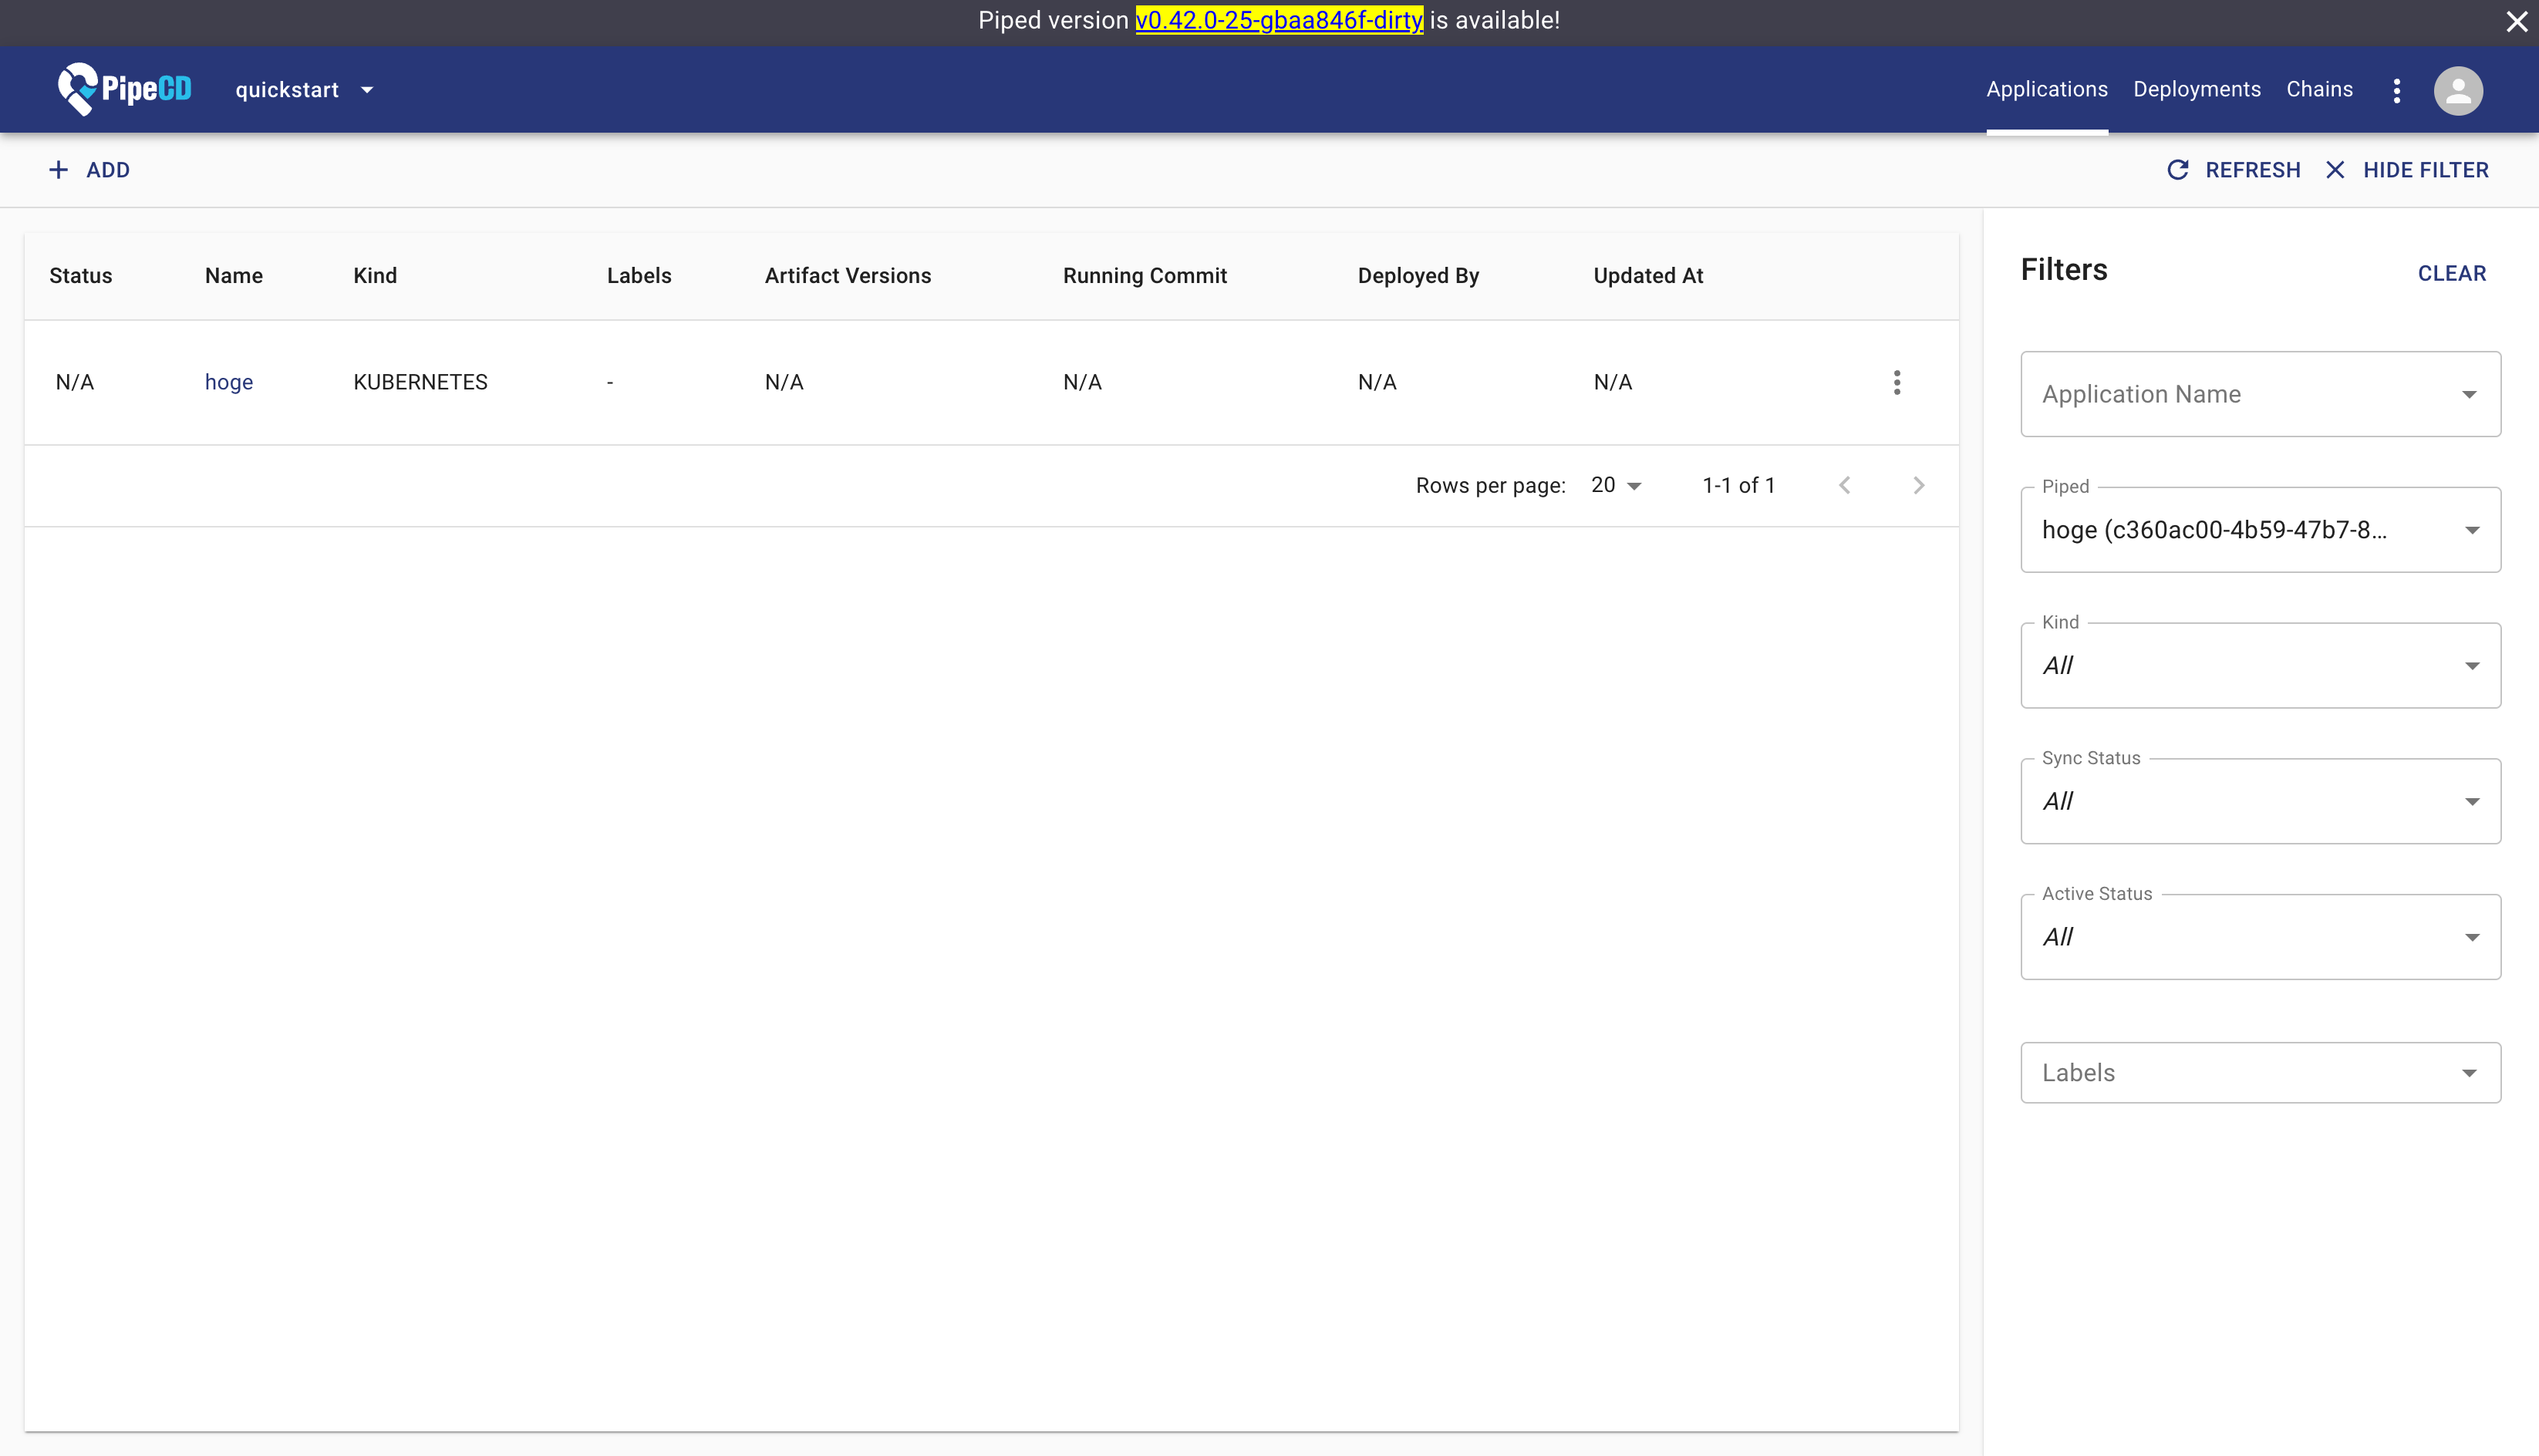Click HIDE FILTER button
Viewport: 2539px width, 1456px height.
[2407, 170]
